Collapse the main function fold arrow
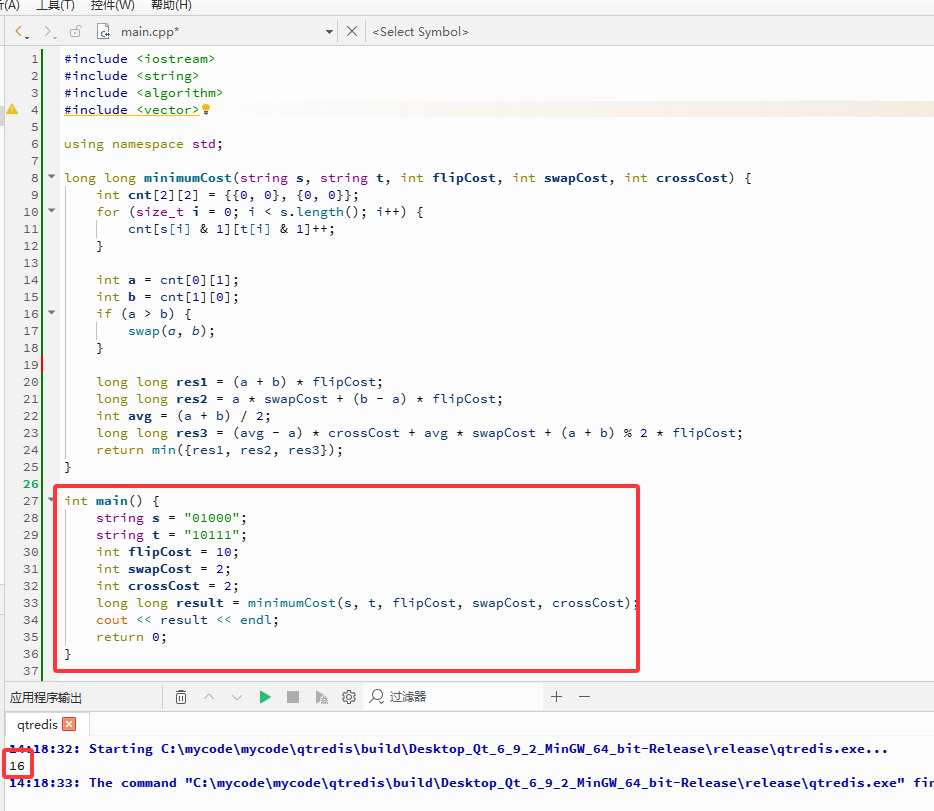The width and height of the screenshot is (934, 811). [x=52, y=500]
